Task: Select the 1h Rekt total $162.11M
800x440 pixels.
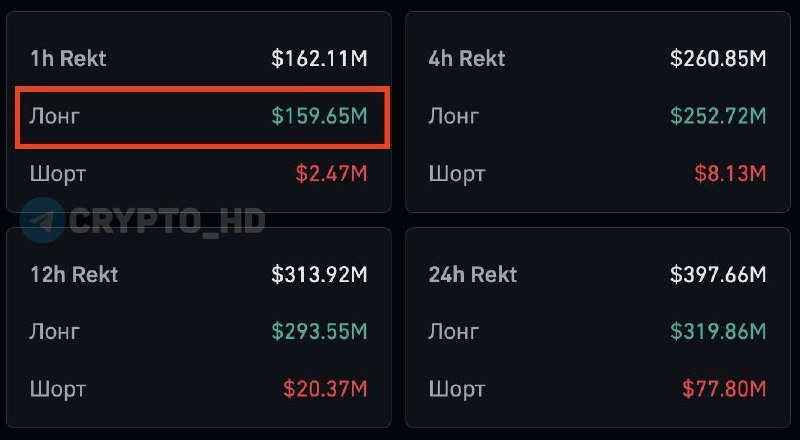Action: (x=319, y=58)
